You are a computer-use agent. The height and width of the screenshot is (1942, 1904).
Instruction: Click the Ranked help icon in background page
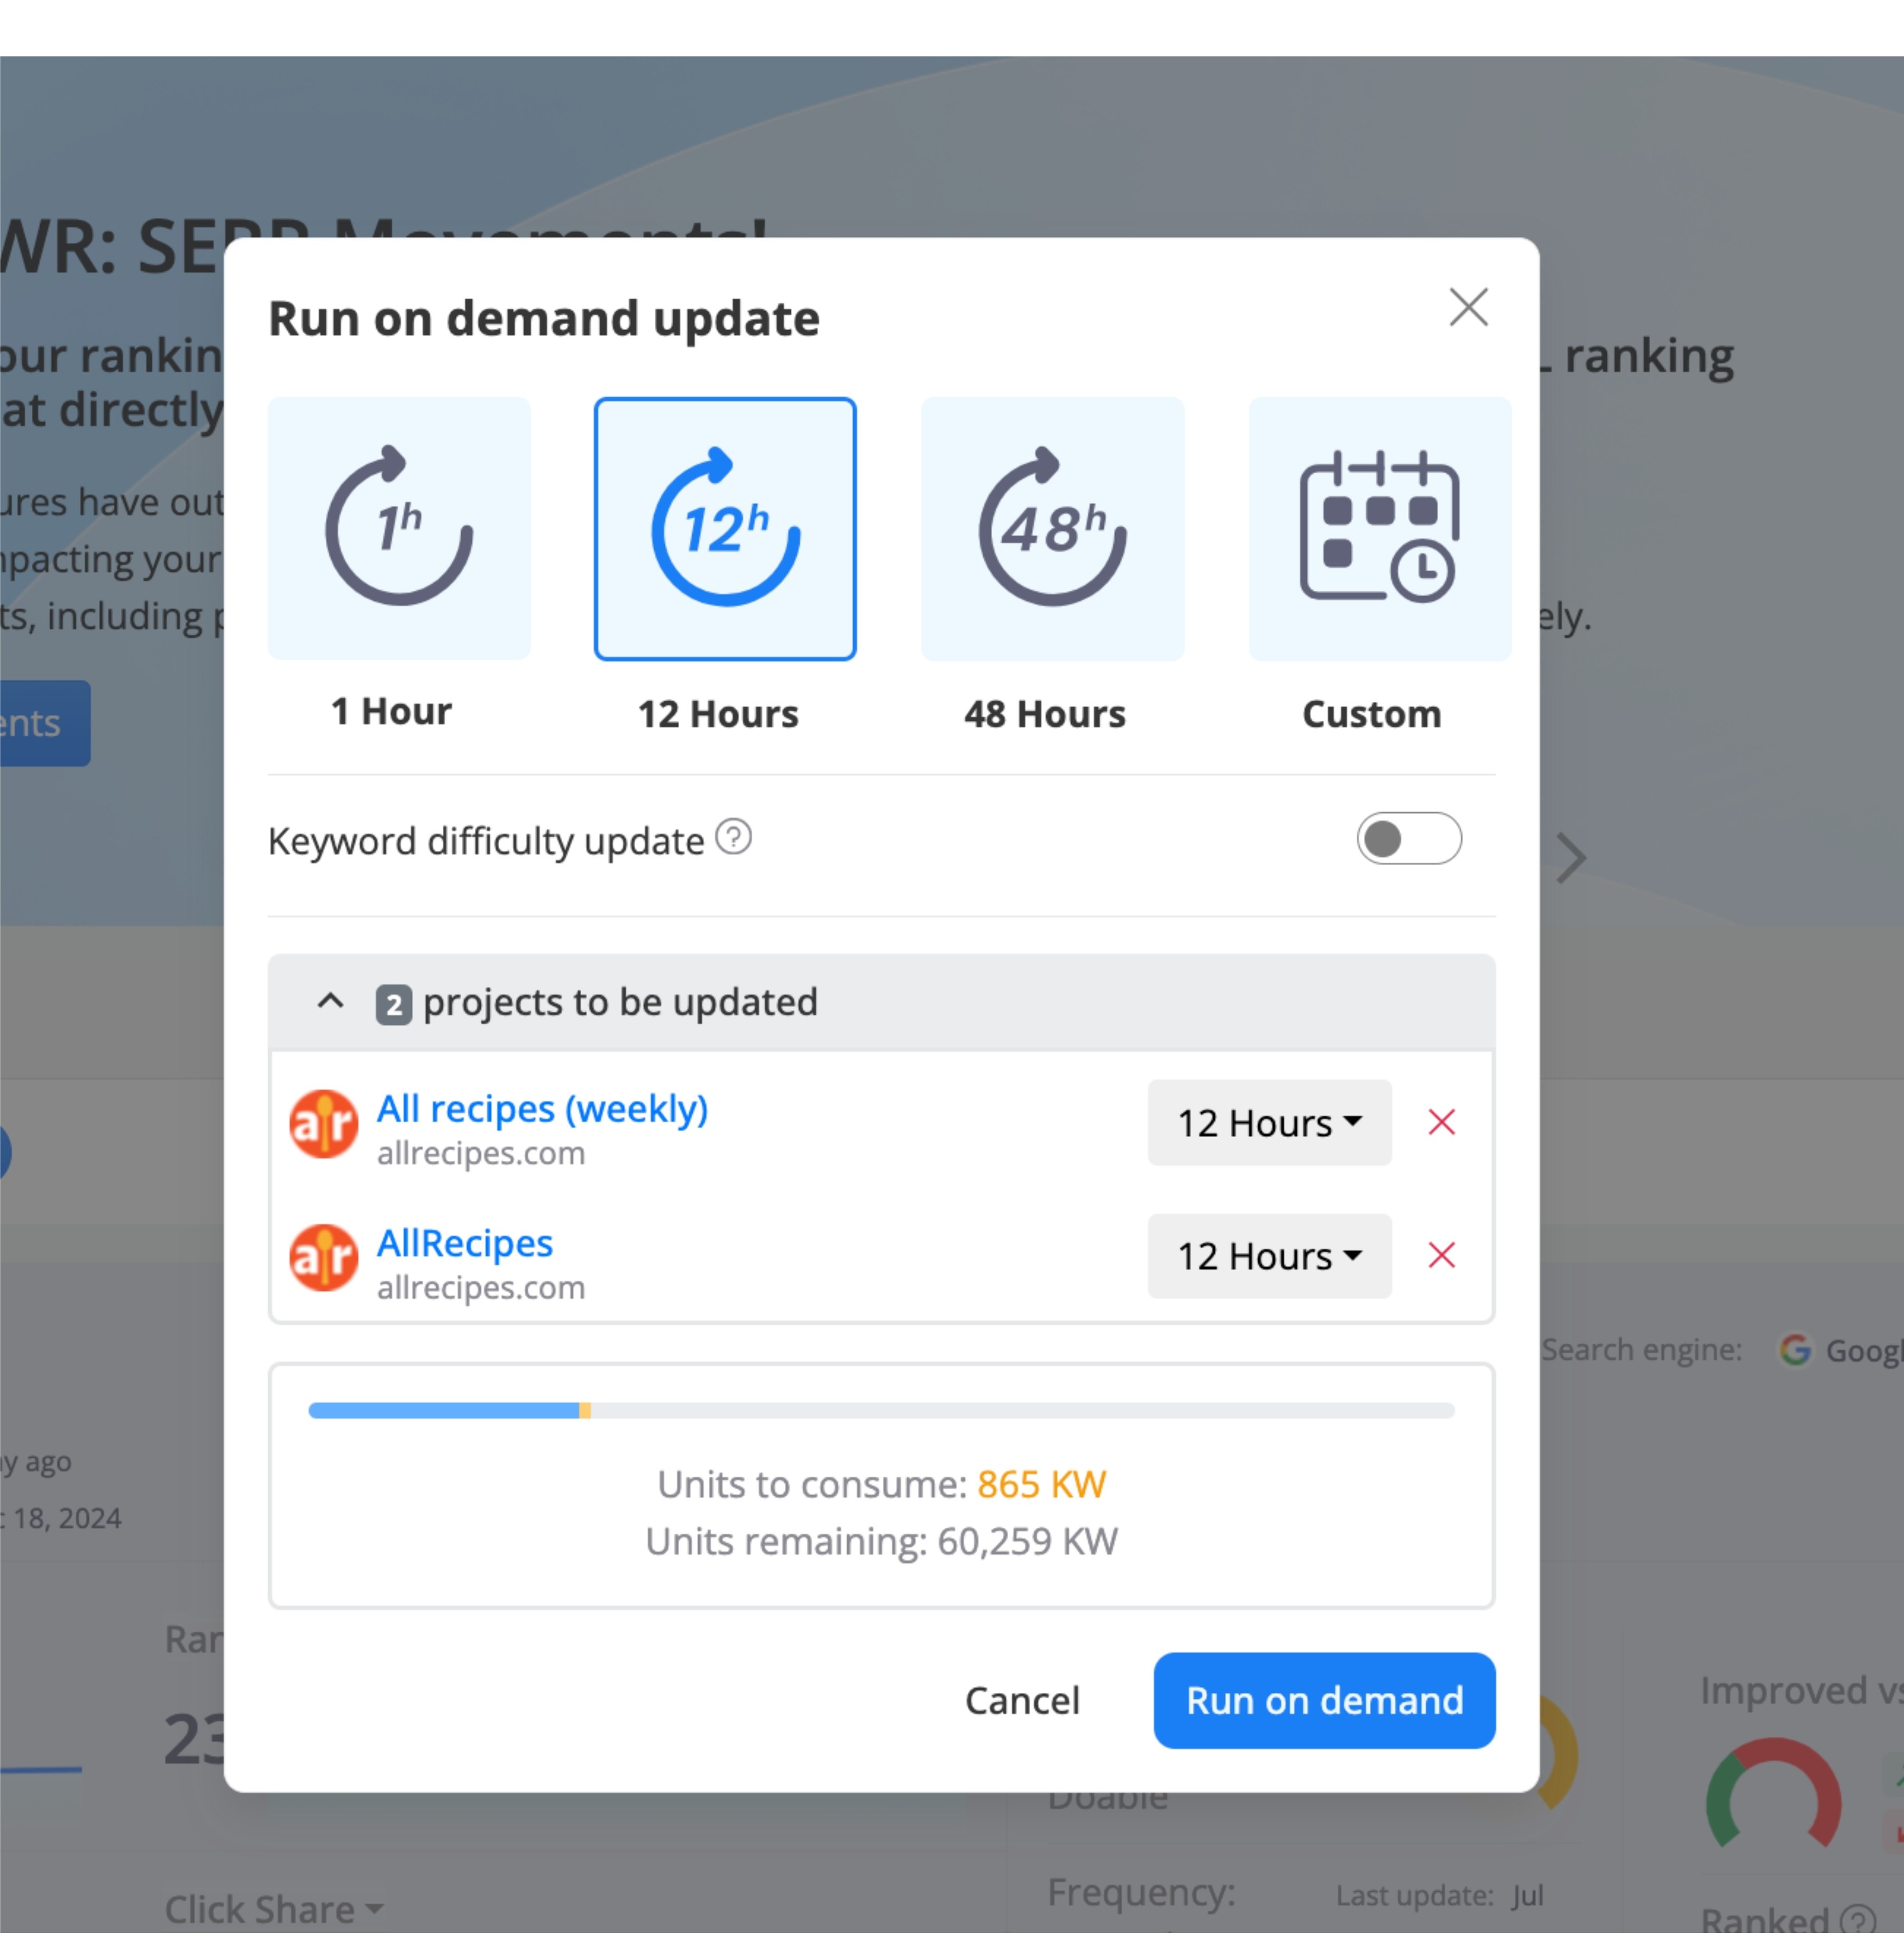pos(1858,1920)
